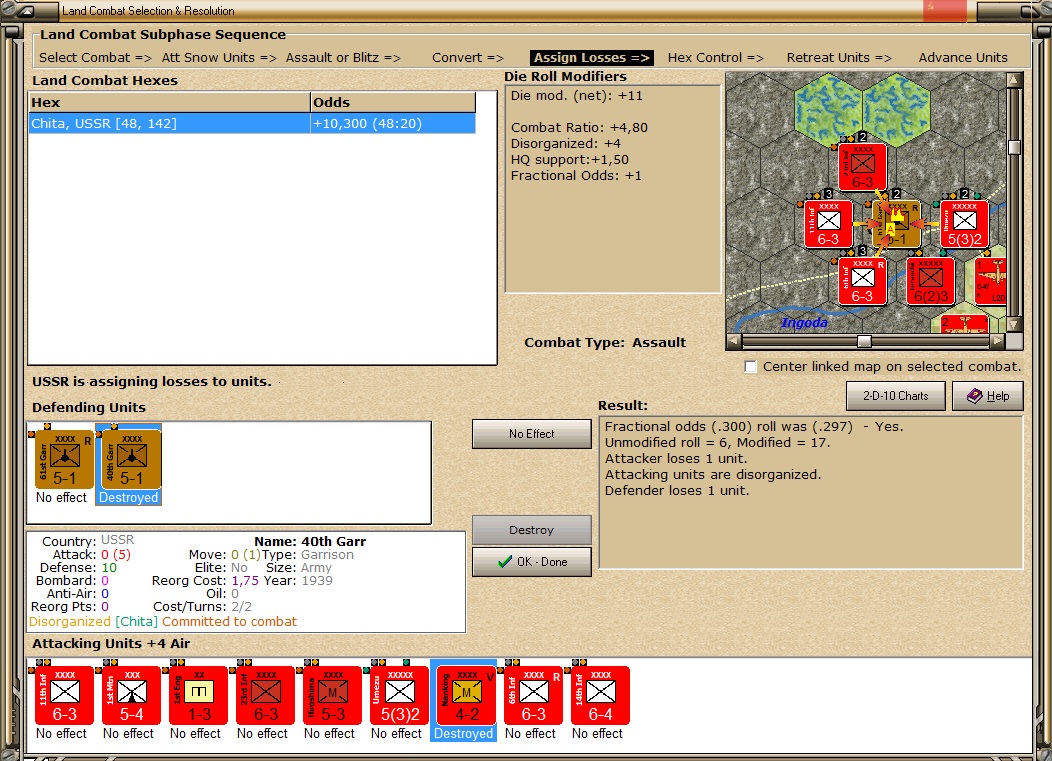Select the Chita, USSR combat hex row
Screen dimensions: 1052x761
click(252, 123)
